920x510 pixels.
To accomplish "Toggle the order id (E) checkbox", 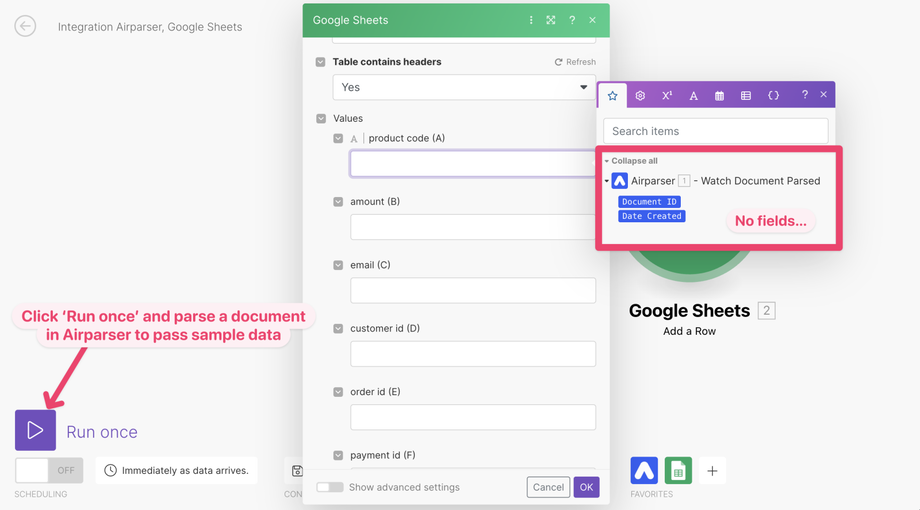I will [x=338, y=392].
